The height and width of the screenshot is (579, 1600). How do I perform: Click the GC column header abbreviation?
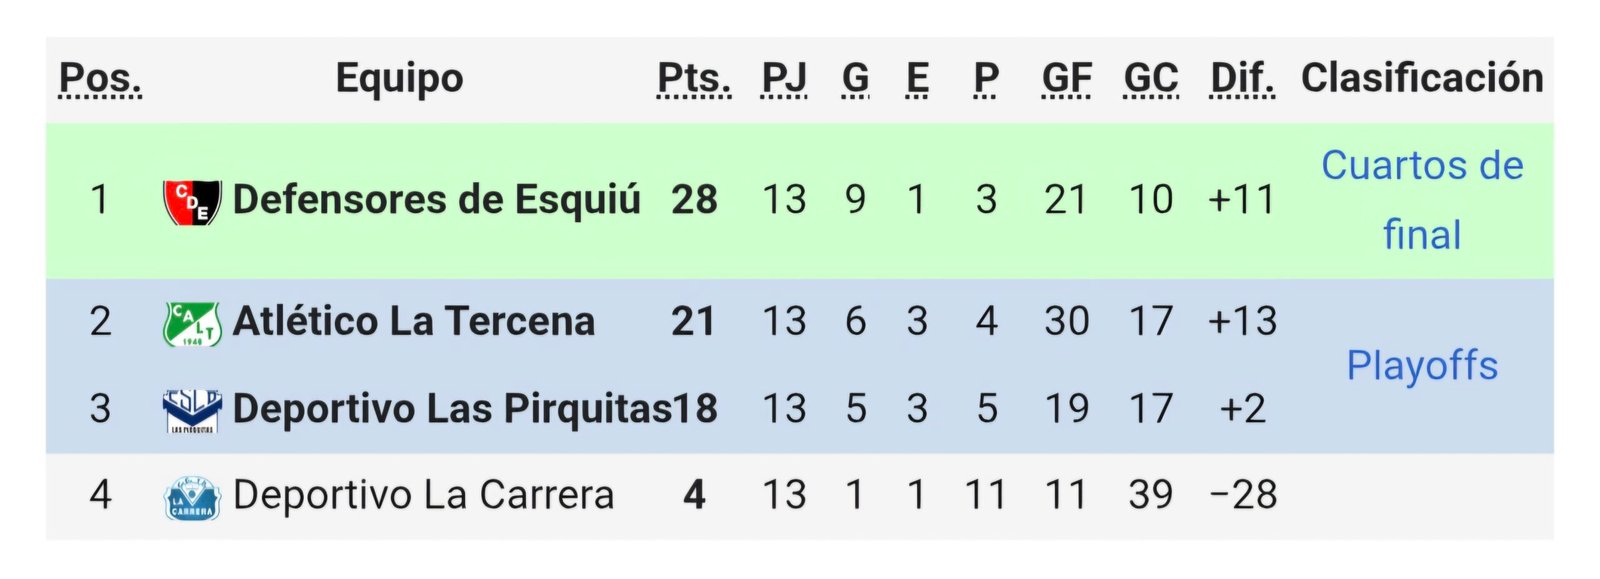pos(1151,78)
